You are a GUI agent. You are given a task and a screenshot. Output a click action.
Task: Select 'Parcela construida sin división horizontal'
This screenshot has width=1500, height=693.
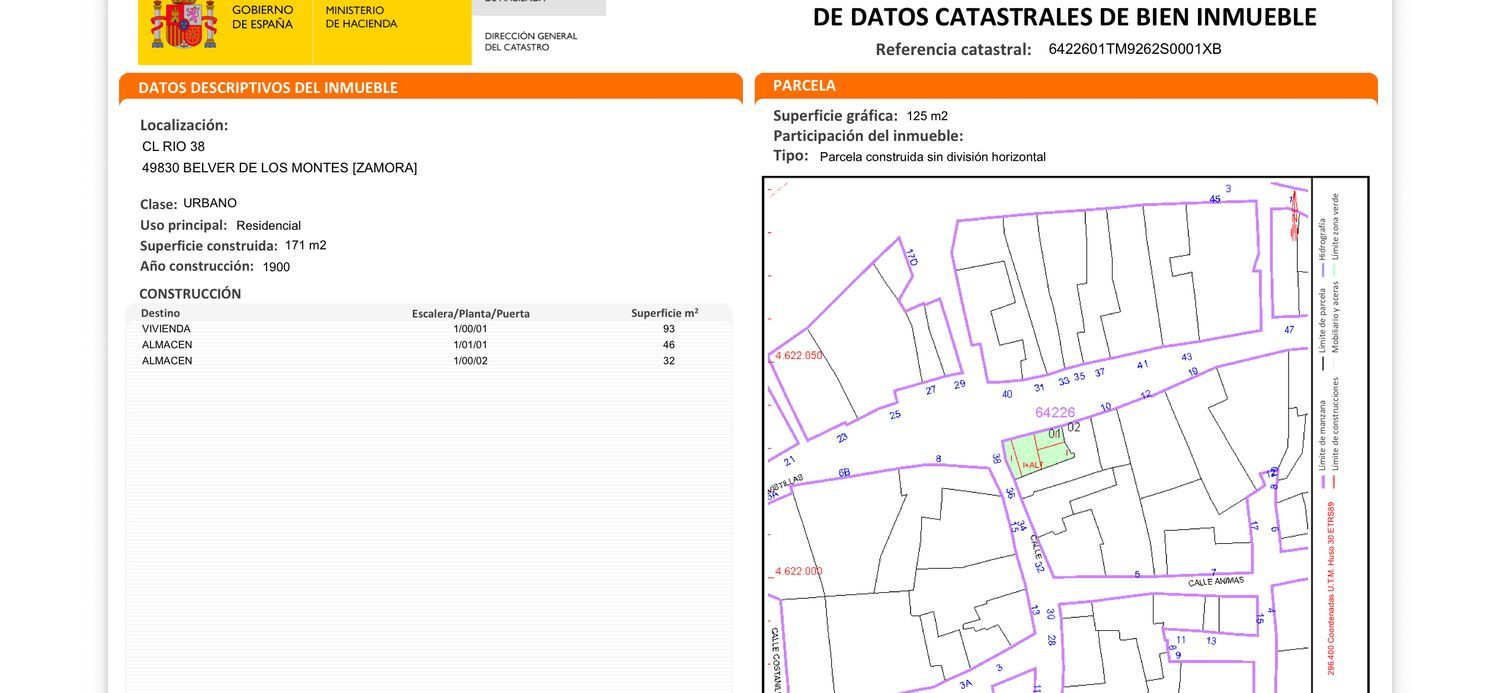click(932, 157)
